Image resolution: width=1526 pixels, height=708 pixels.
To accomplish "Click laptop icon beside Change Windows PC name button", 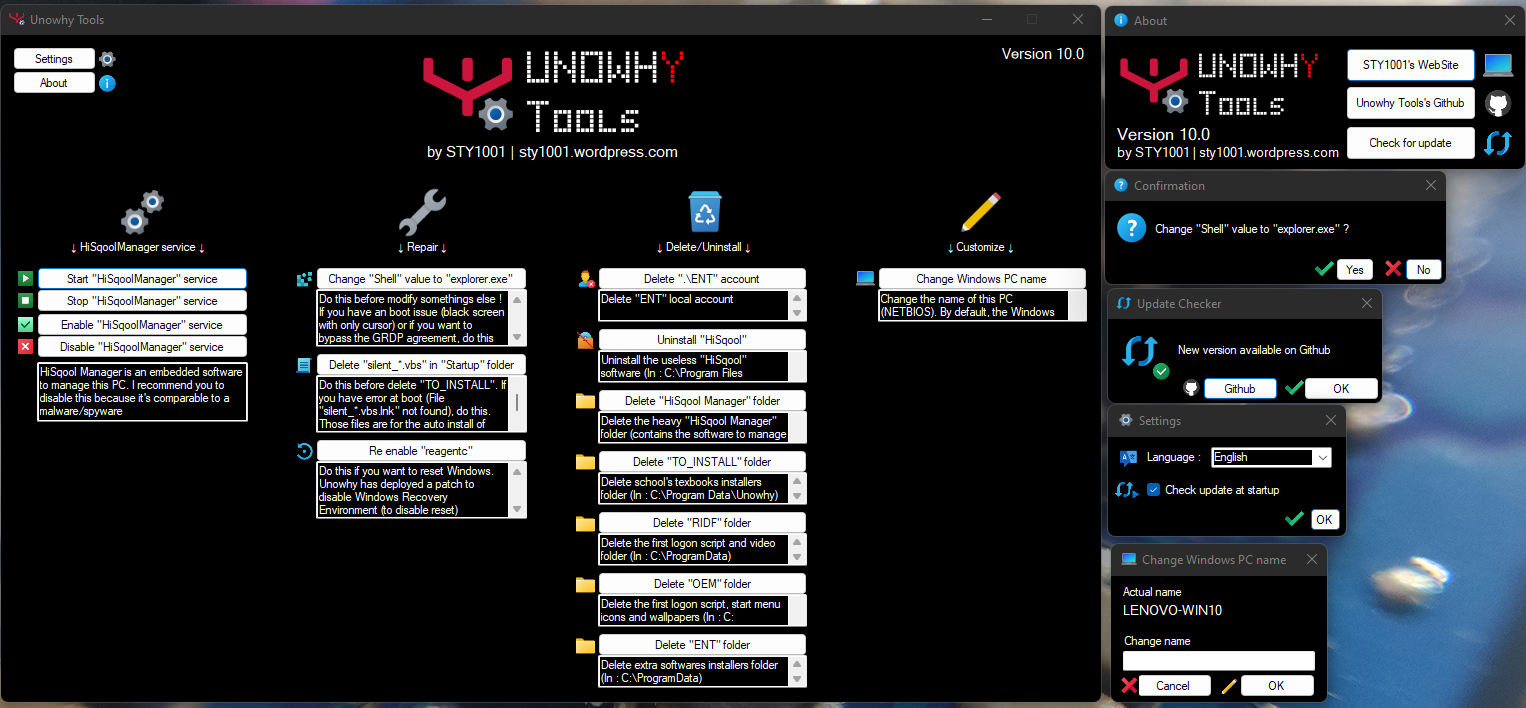I will [866, 279].
